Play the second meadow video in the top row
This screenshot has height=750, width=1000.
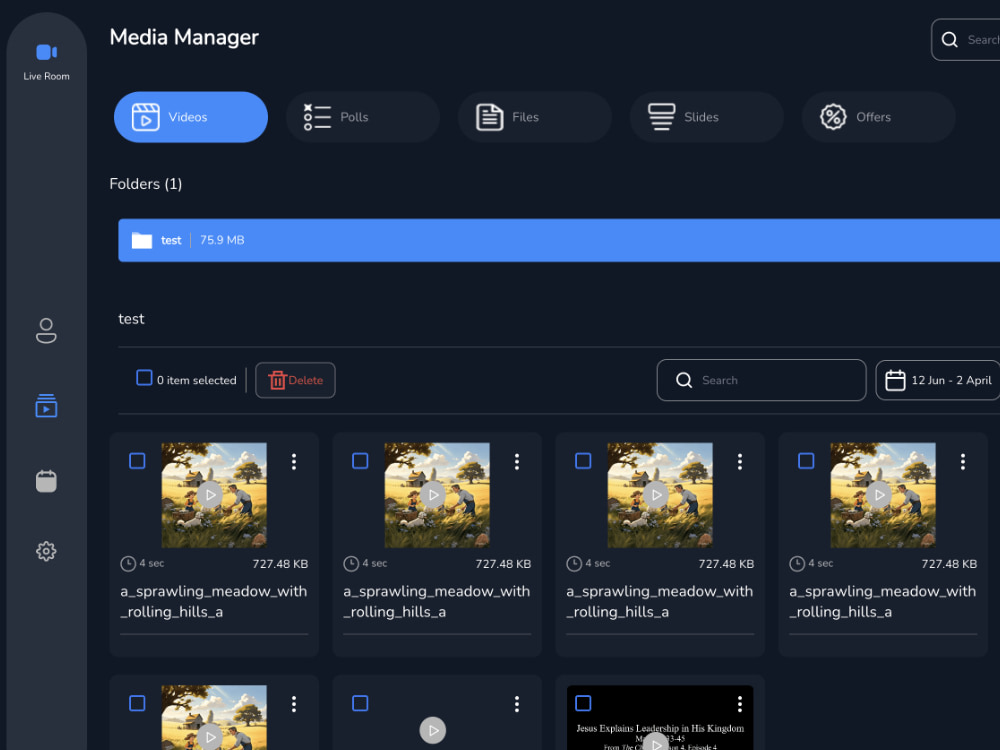pyautogui.click(x=433, y=495)
